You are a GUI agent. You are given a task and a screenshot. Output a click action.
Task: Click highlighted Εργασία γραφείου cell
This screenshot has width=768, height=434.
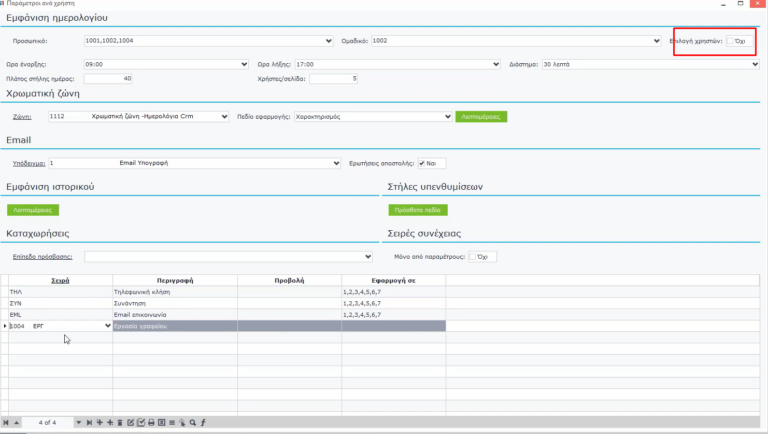click(175, 326)
